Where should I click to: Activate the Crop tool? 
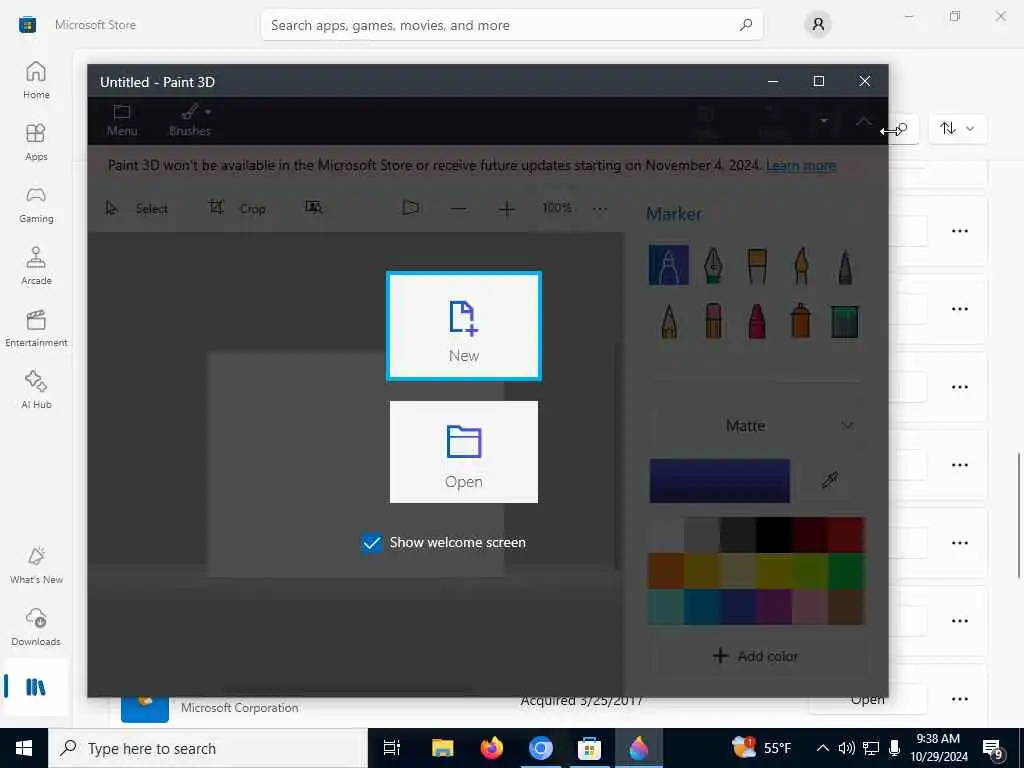point(236,208)
